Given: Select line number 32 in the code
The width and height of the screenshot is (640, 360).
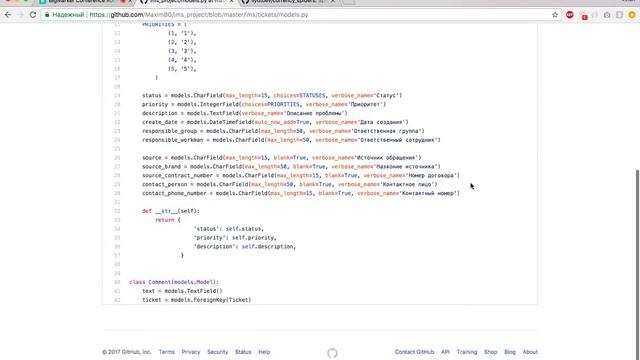Looking at the screenshot, I should [x=117, y=211].
